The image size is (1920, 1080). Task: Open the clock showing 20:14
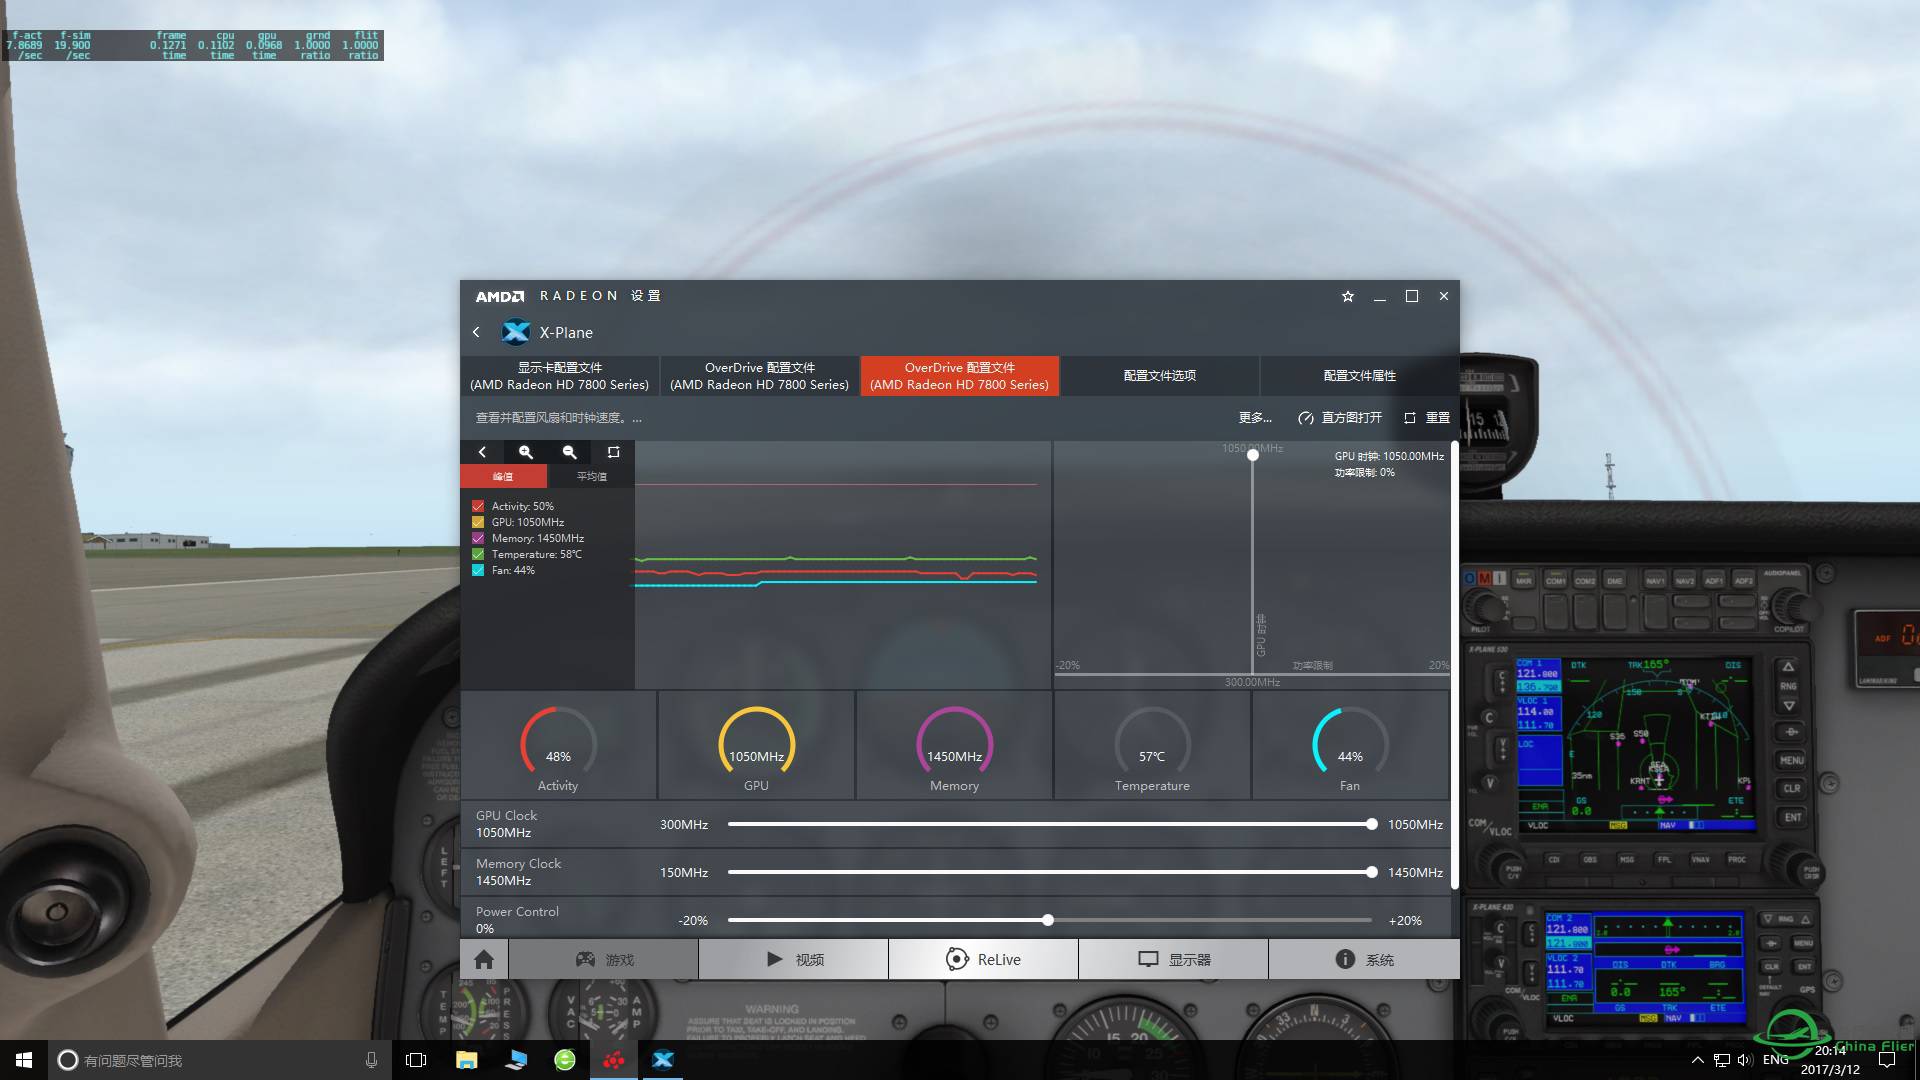tap(1830, 1060)
